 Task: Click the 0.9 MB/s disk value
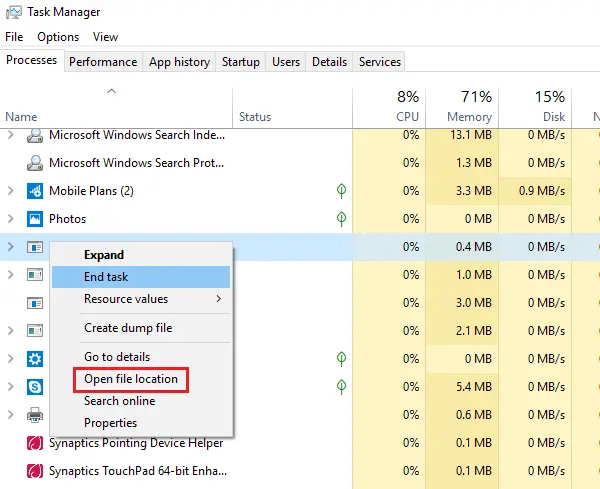point(542,191)
